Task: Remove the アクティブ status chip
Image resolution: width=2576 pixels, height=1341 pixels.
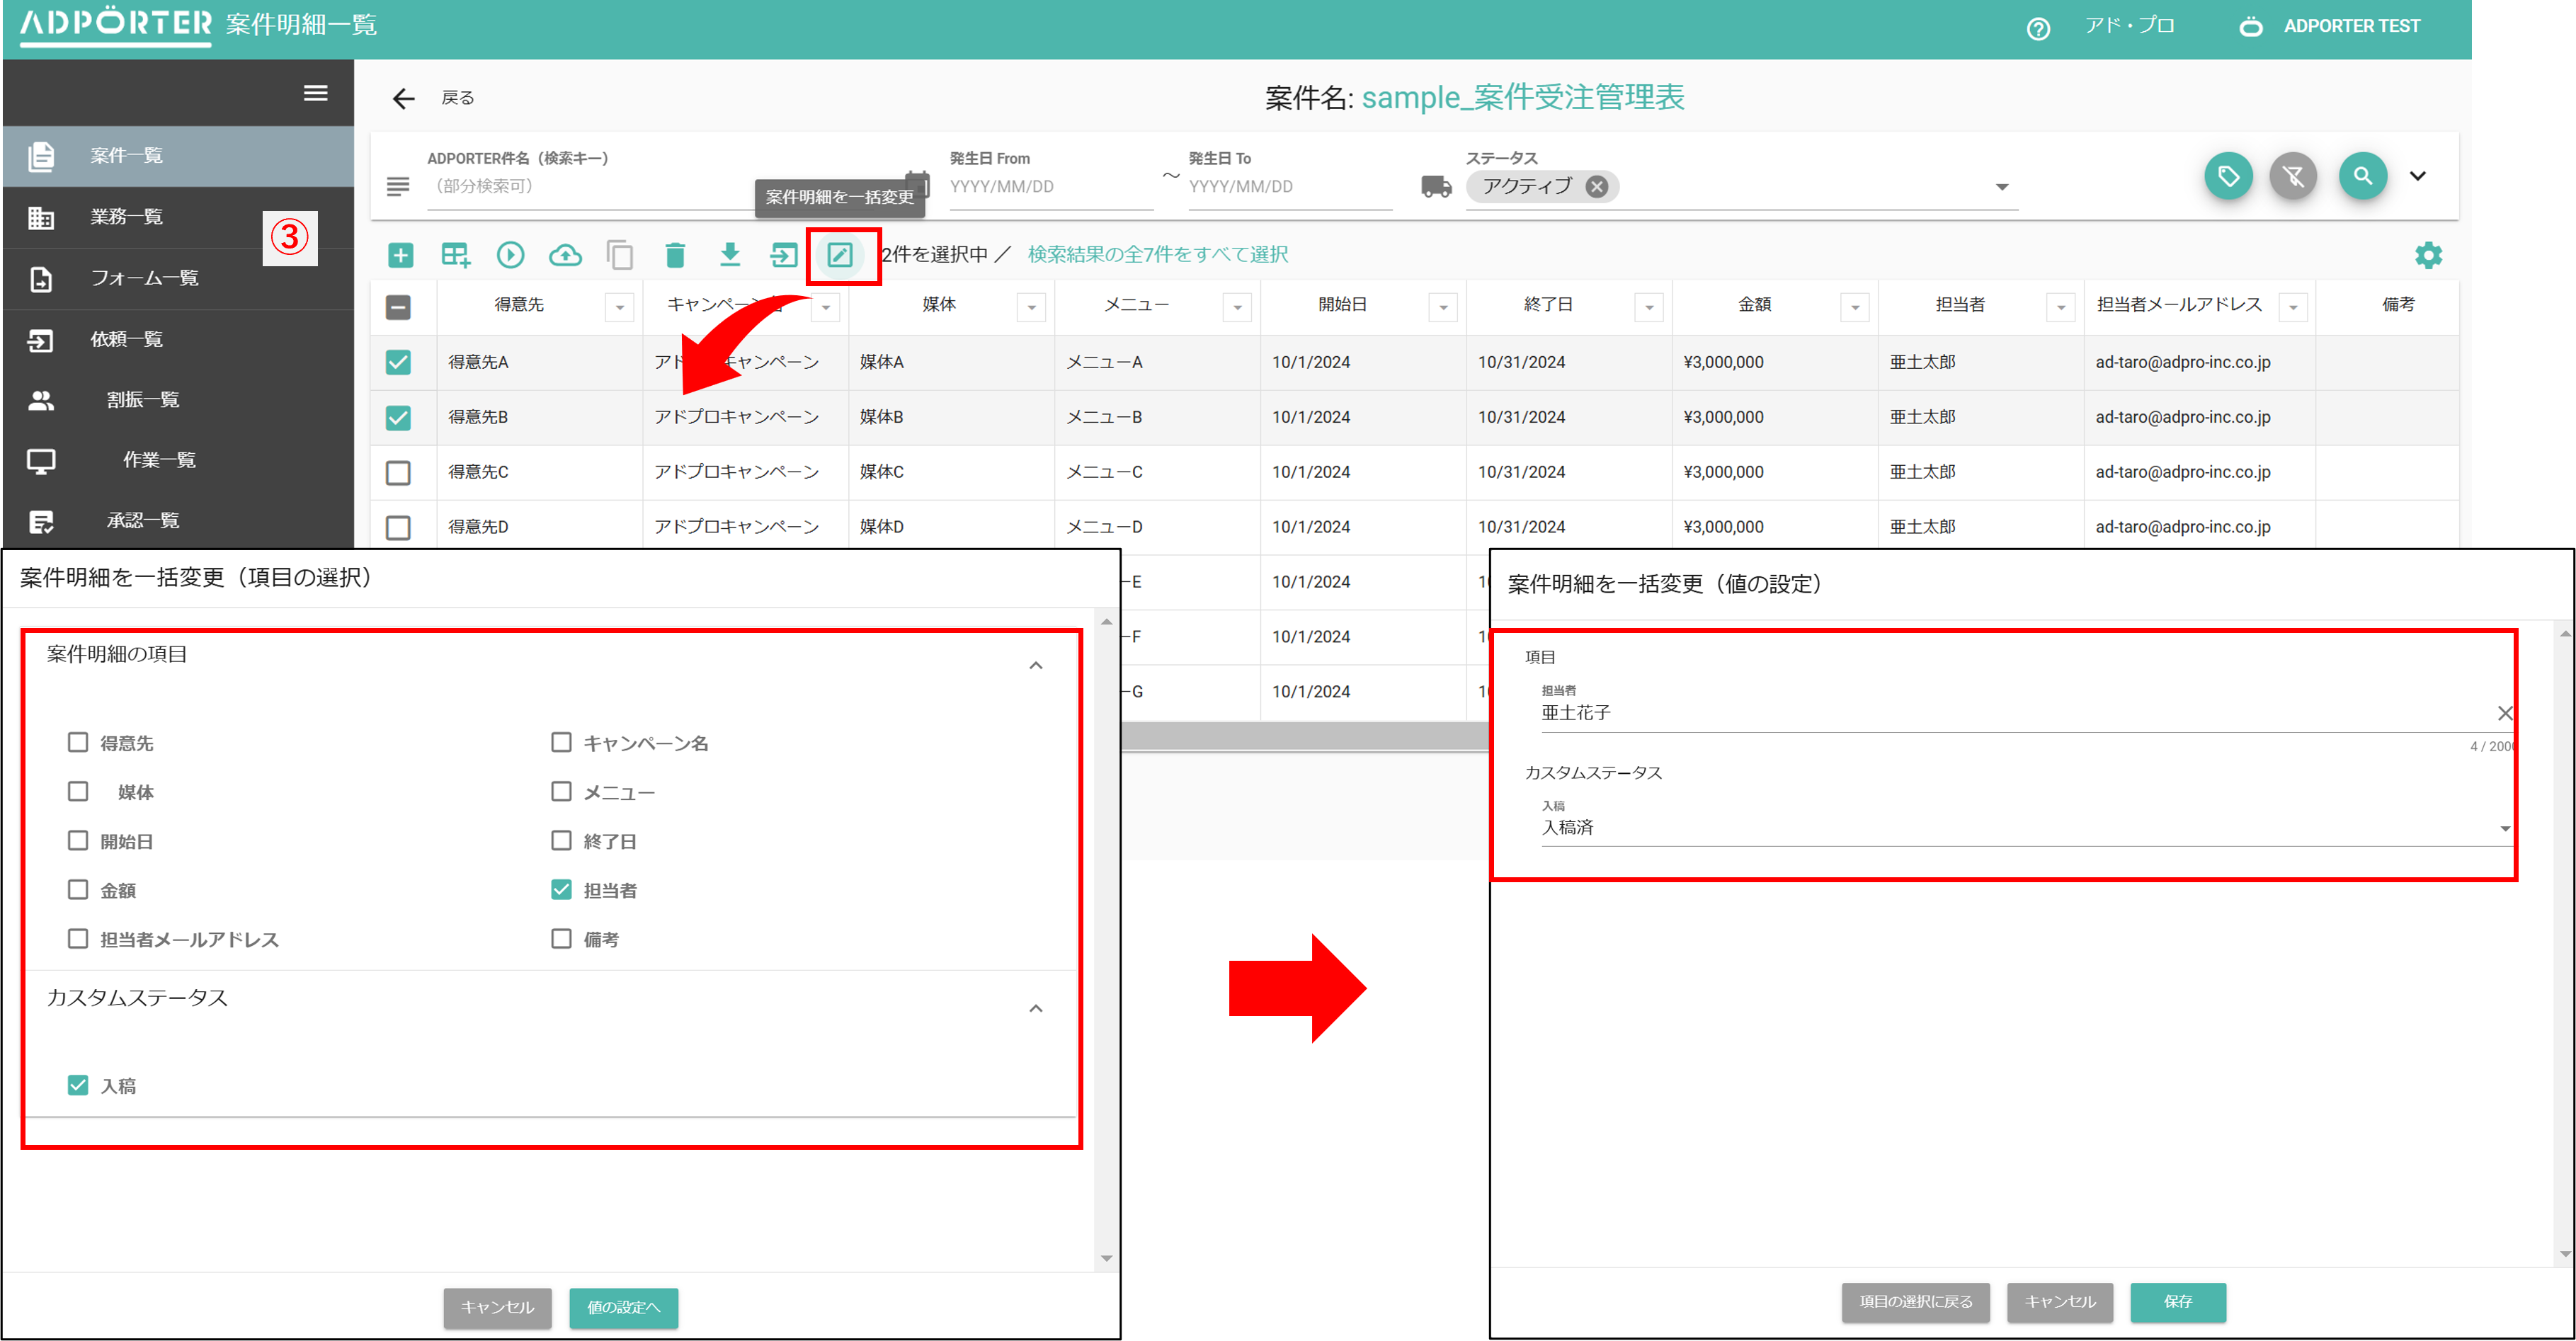Action: pos(1597,186)
